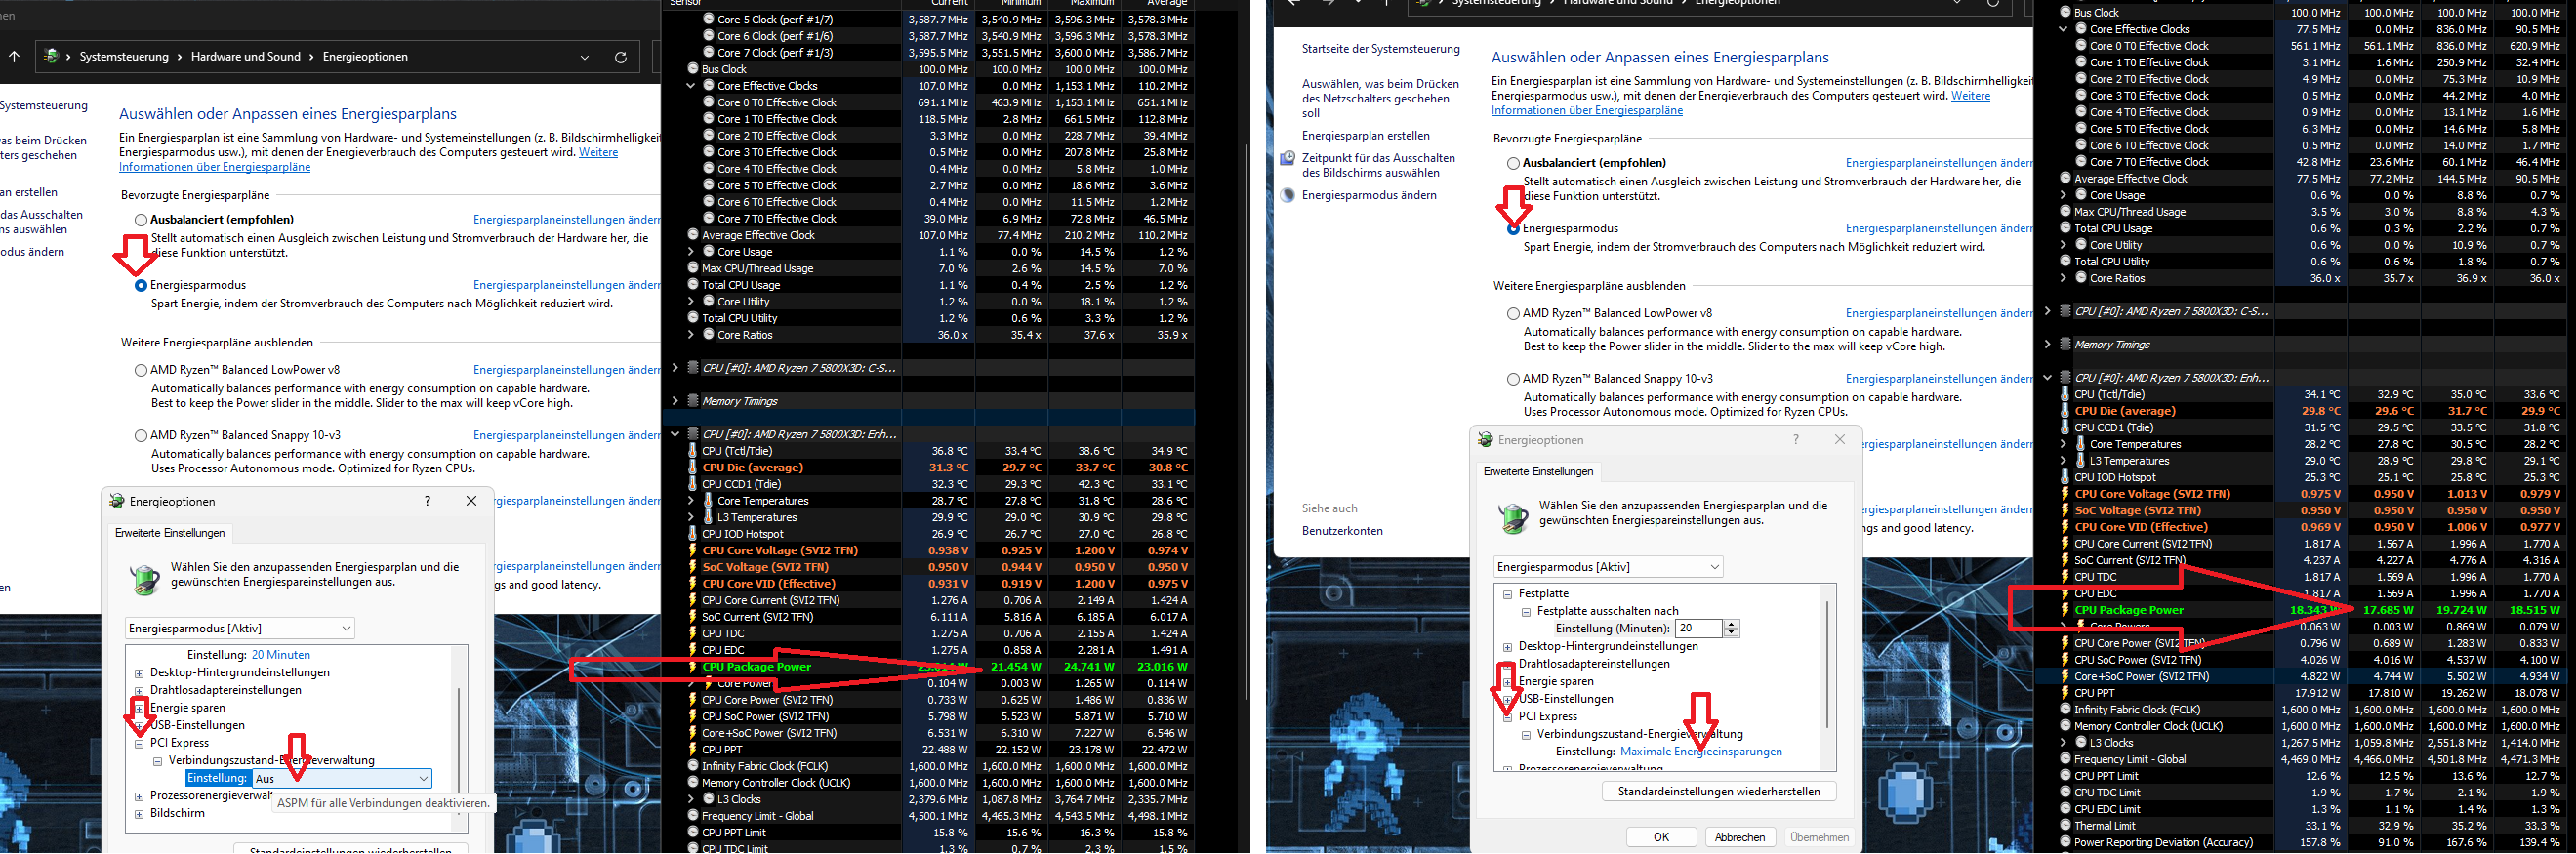Click the up arrow of the Minuten spinner
2576x854 pixels.
pyautogui.click(x=1732, y=624)
